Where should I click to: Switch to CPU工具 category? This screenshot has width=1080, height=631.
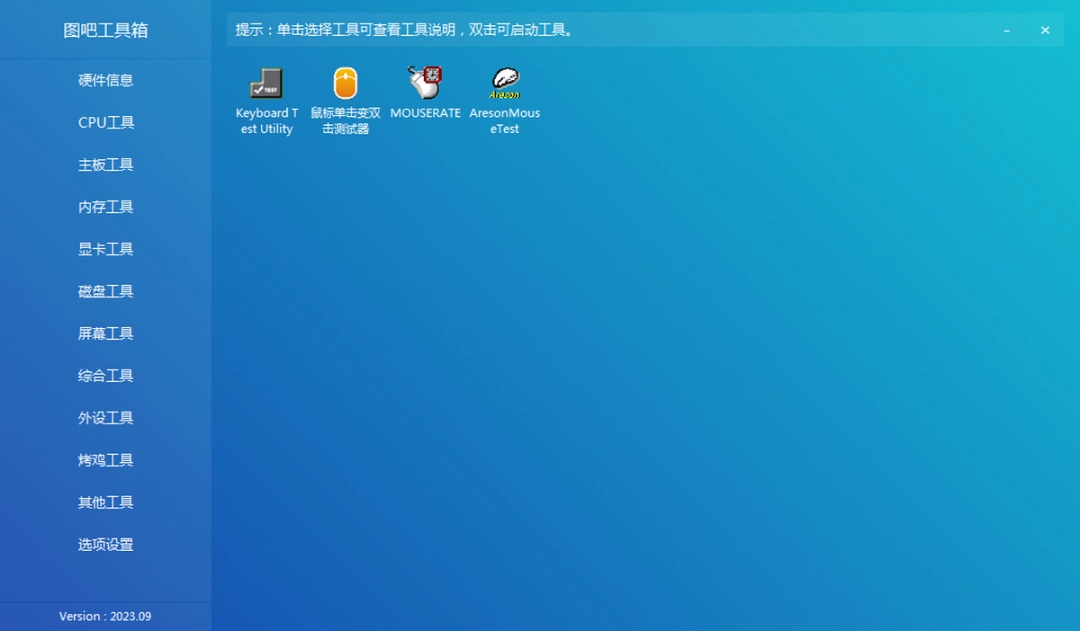pos(105,122)
